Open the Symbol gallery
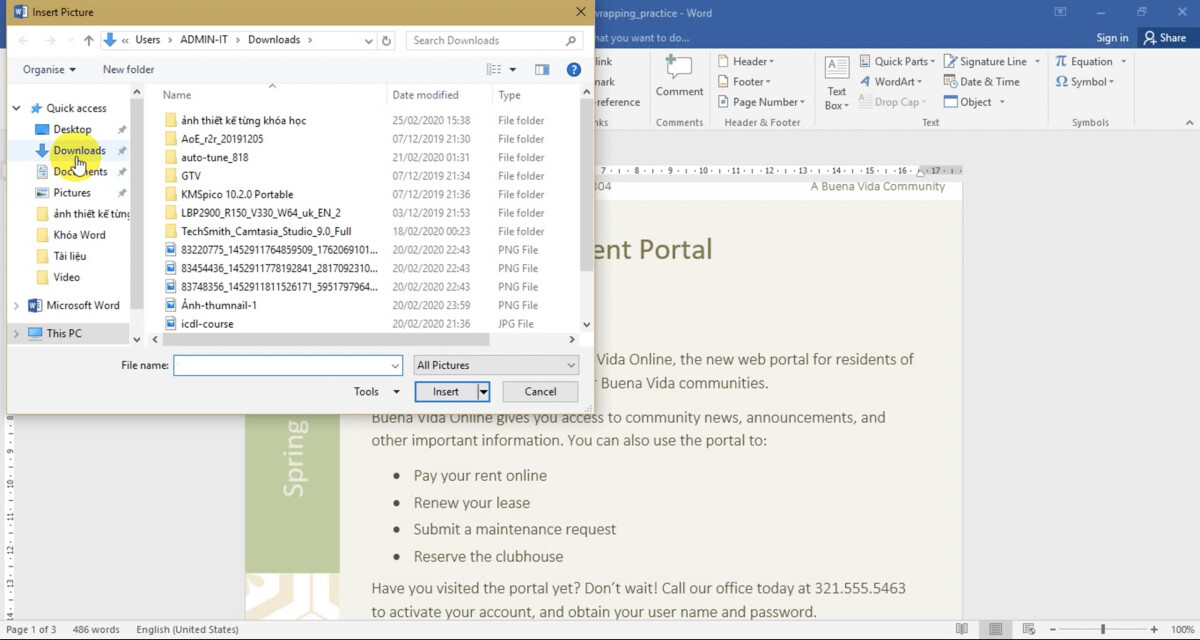This screenshot has height=640, width=1200. (x=1084, y=82)
